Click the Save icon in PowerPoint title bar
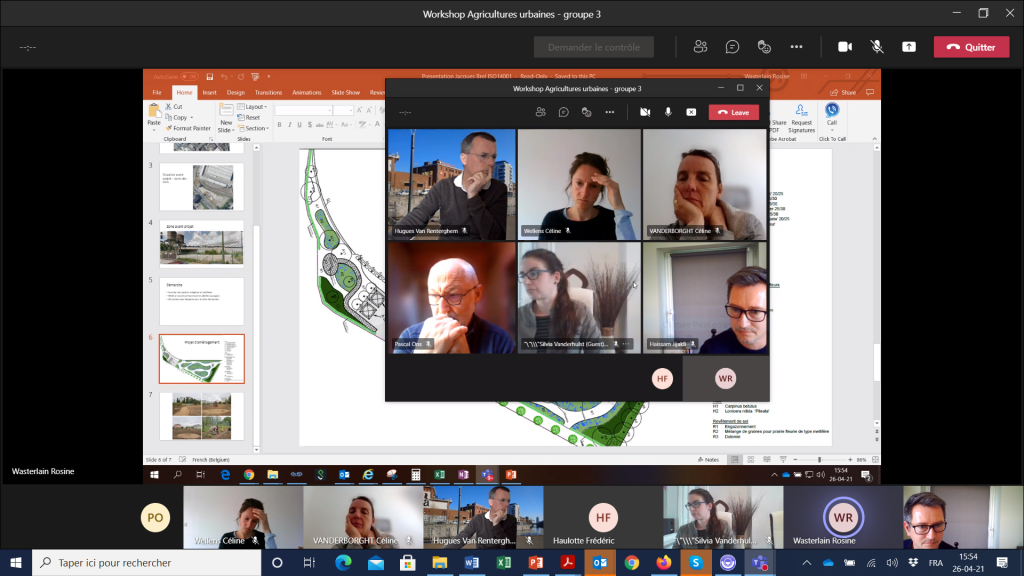The width and height of the screenshot is (1024, 576). tap(210, 76)
